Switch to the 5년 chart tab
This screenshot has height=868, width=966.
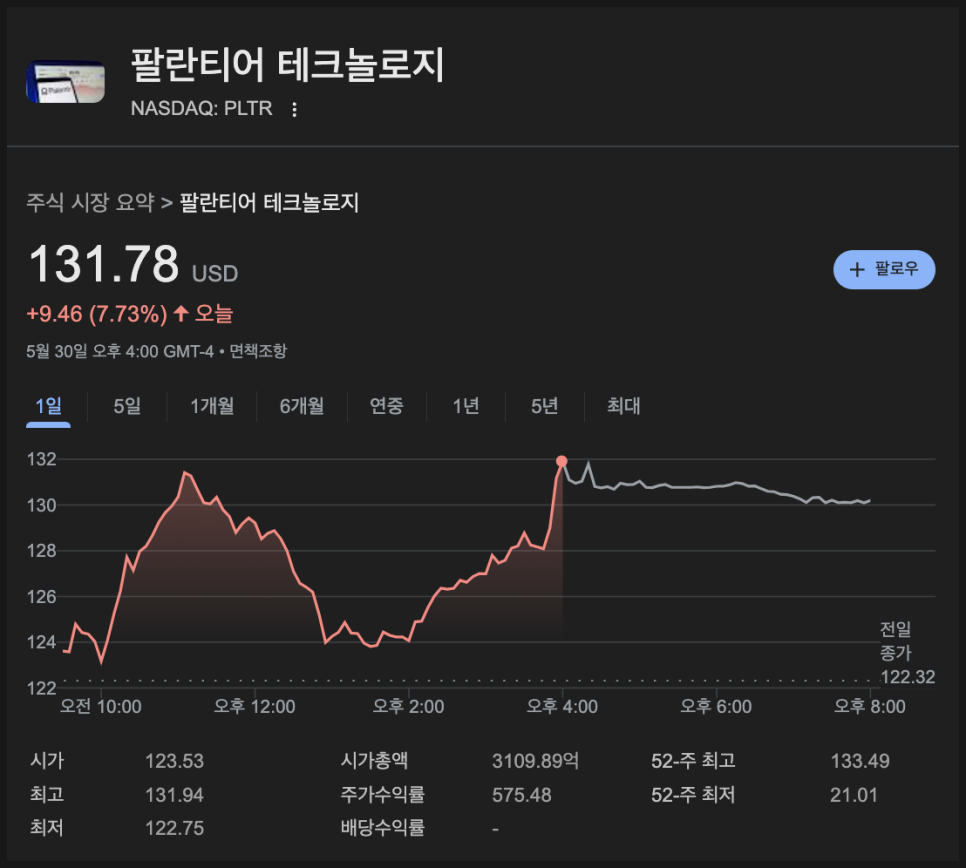click(x=545, y=406)
